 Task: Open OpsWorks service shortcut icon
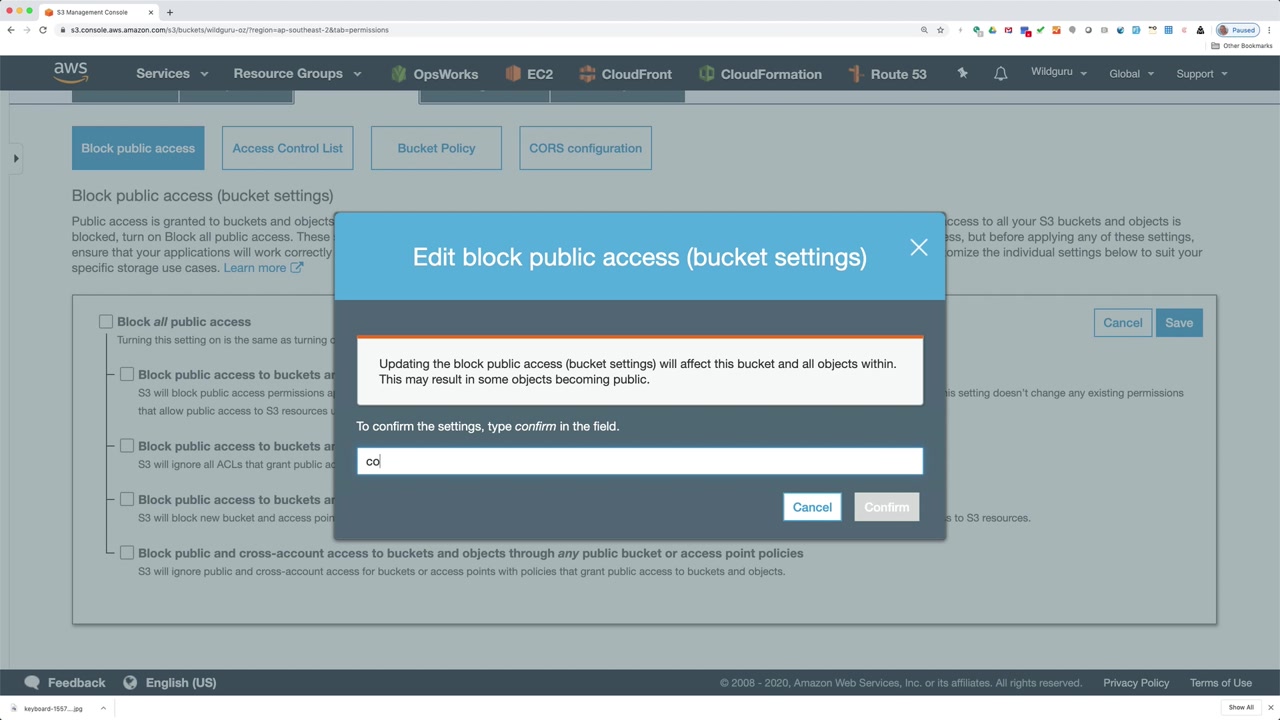coord(399,74)
